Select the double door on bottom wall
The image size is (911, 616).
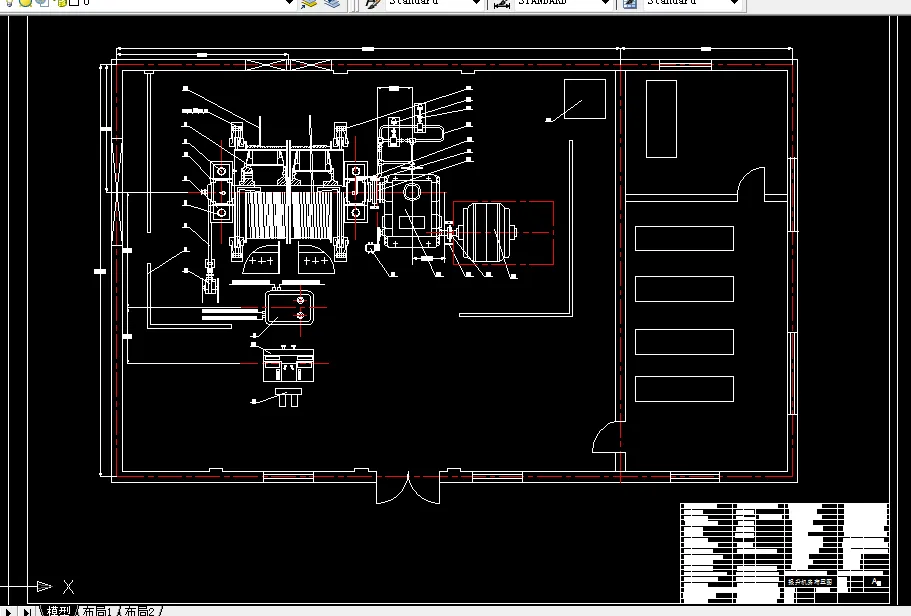tap(408, 488)
